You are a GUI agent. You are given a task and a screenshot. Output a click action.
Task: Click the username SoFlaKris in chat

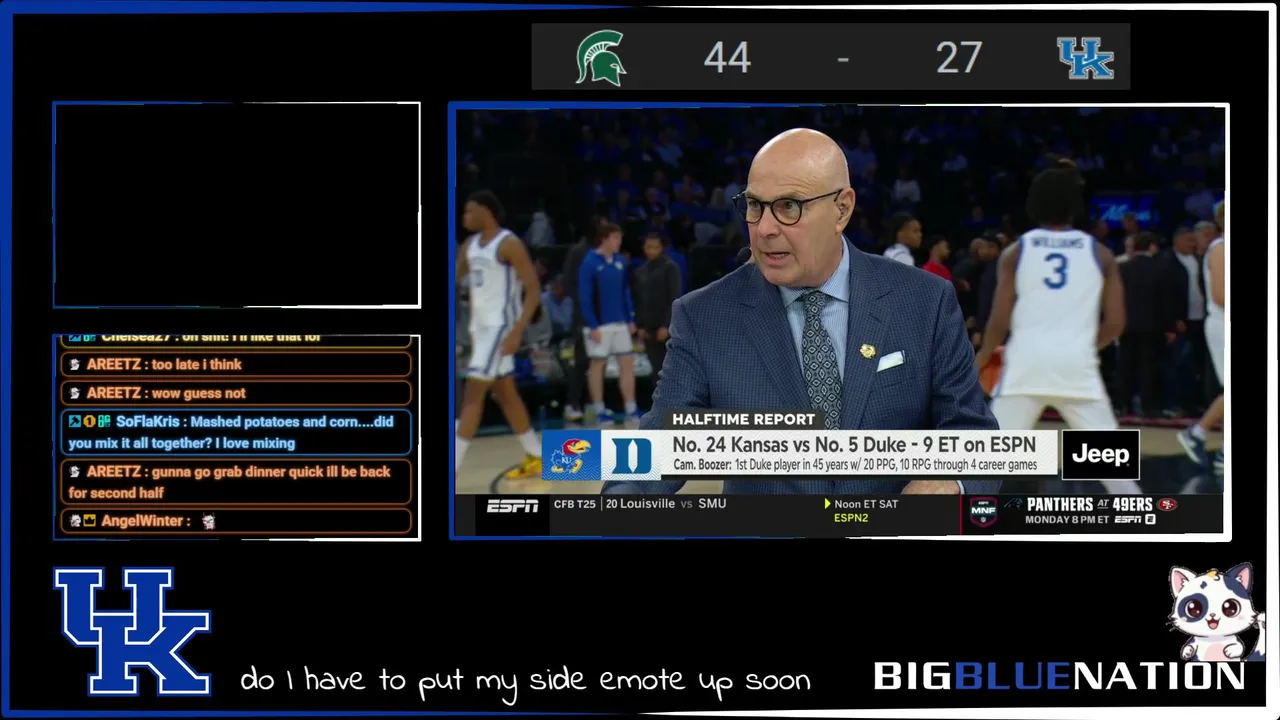point(148,422)
